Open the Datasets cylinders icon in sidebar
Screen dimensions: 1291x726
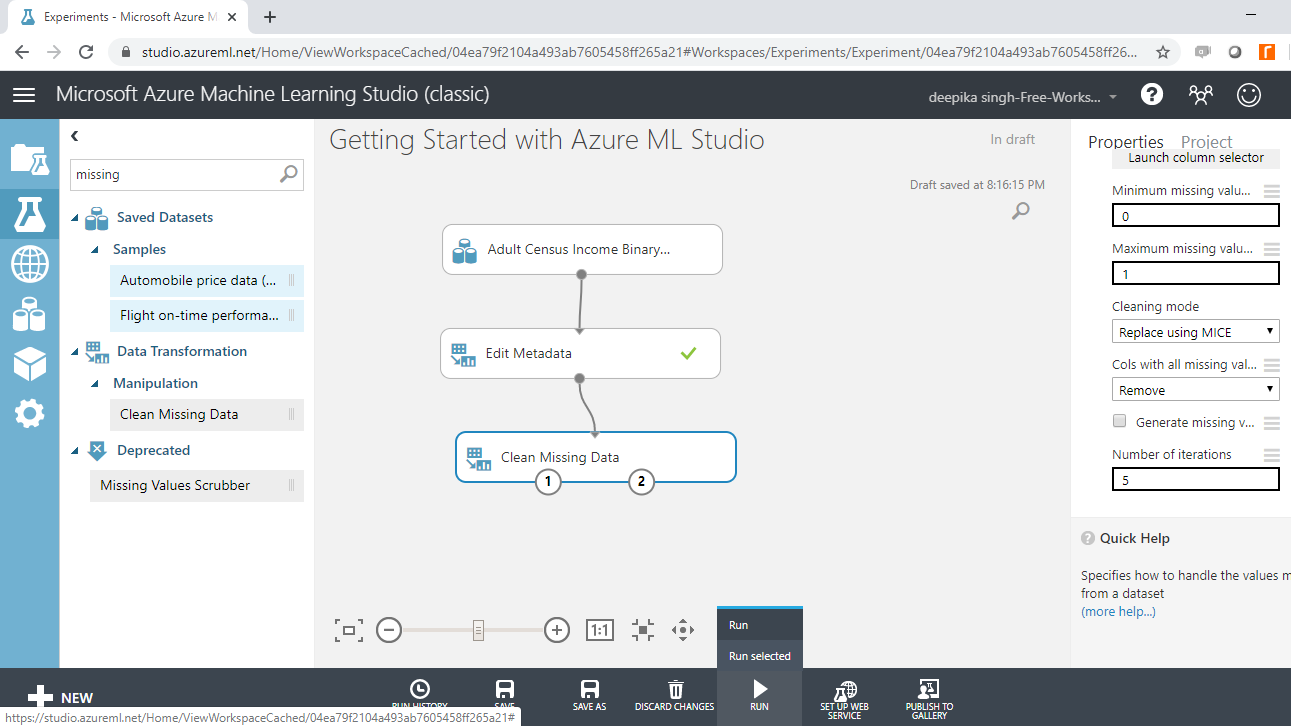[x=29, y=315]
